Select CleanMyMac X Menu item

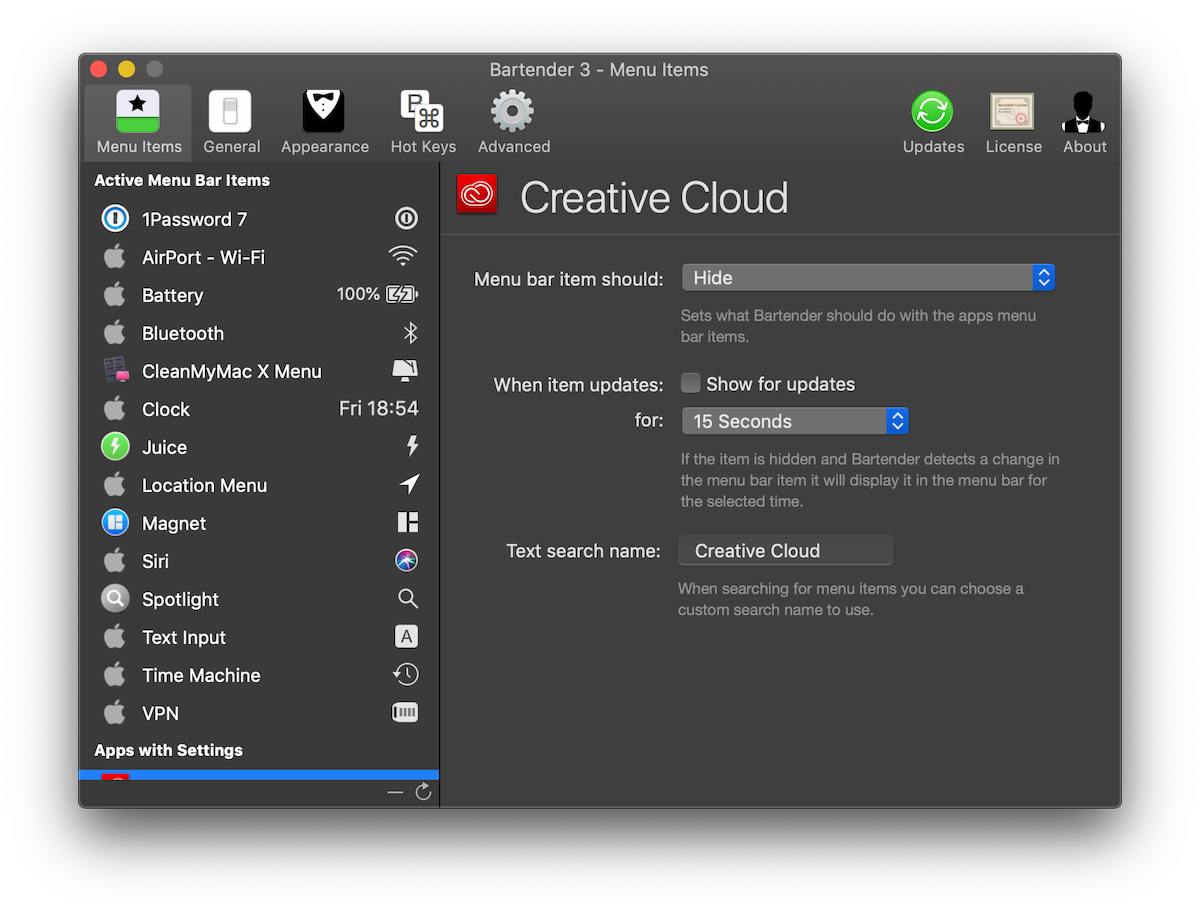coord(259,371)
